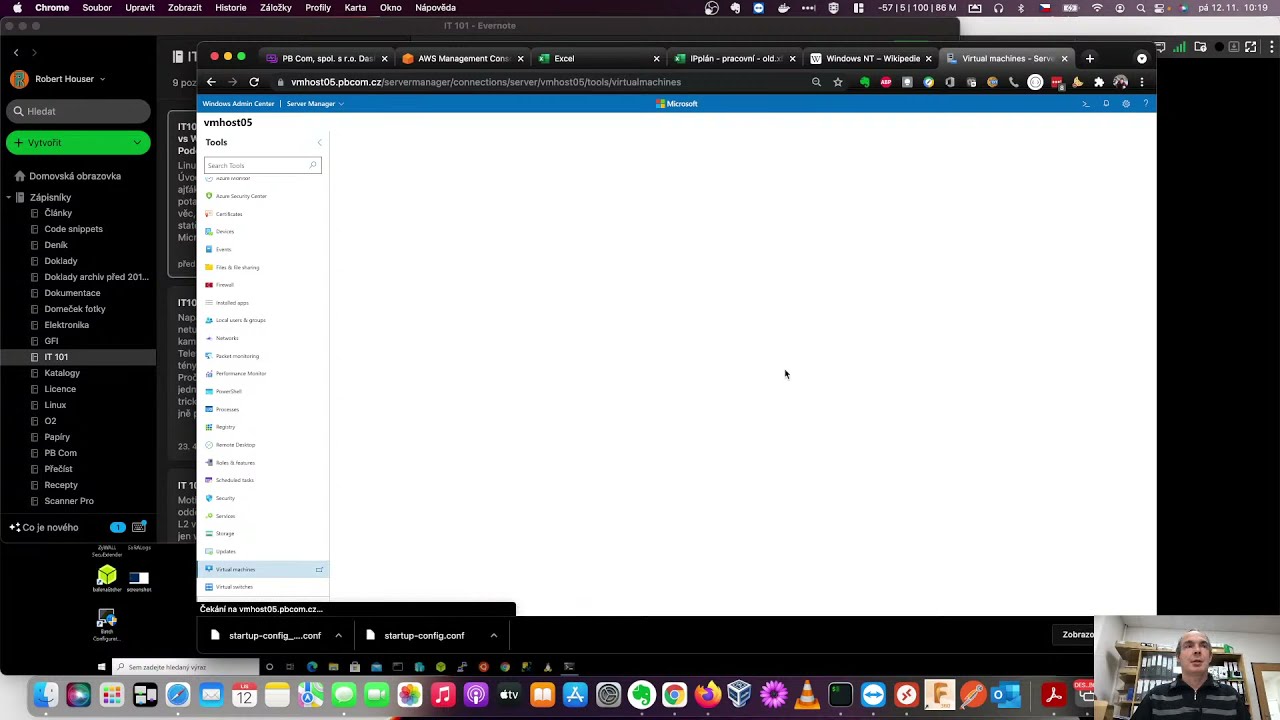1280x720 pixels.
Task: Open Historie menu in menu bar
Action: (231, 8)
